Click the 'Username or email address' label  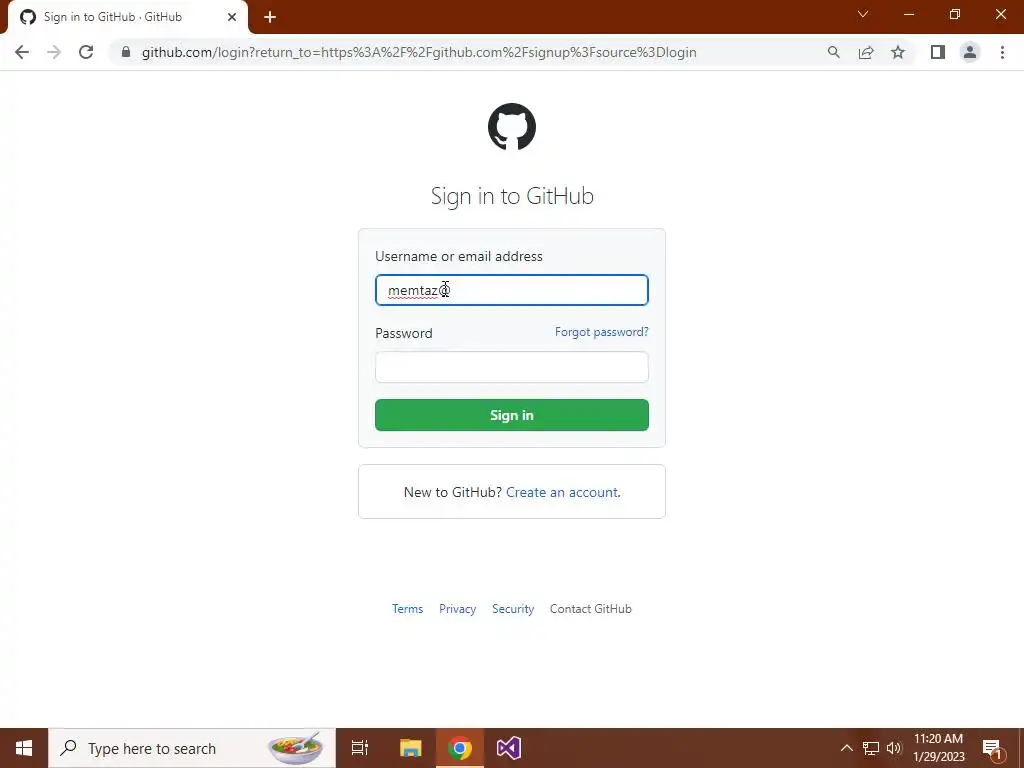tap(458, 256)
